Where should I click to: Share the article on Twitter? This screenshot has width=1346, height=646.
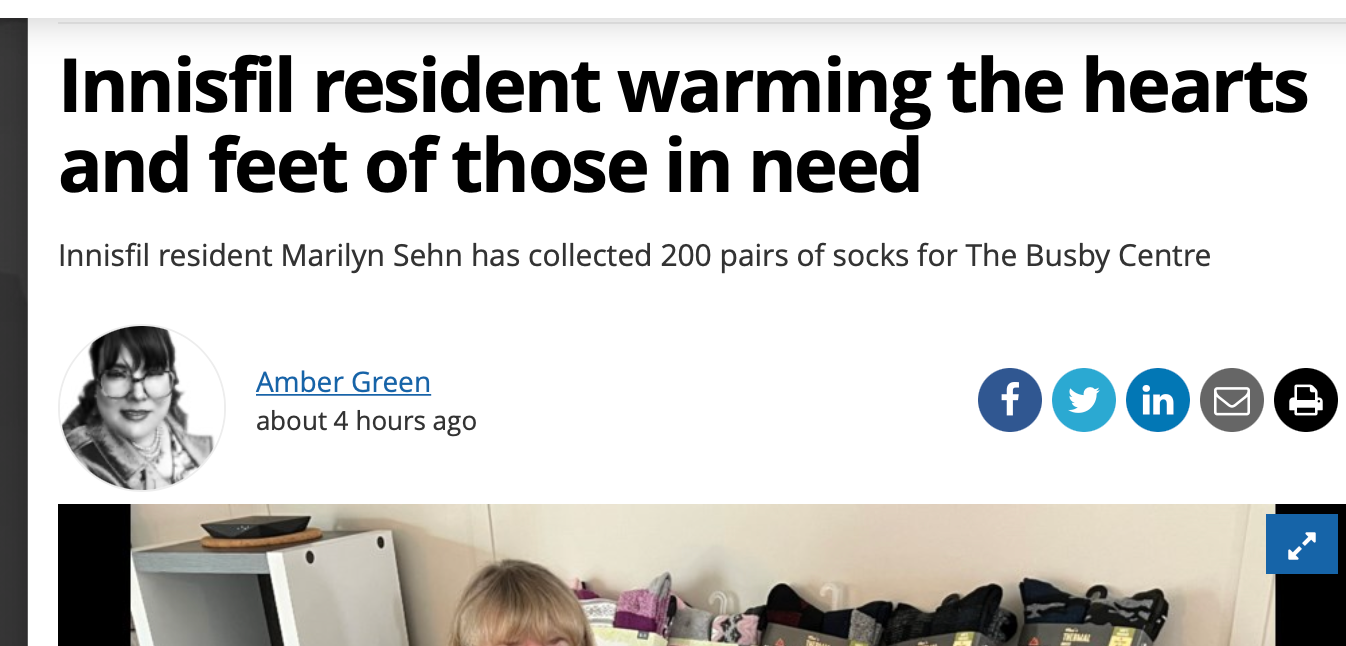1083,400
